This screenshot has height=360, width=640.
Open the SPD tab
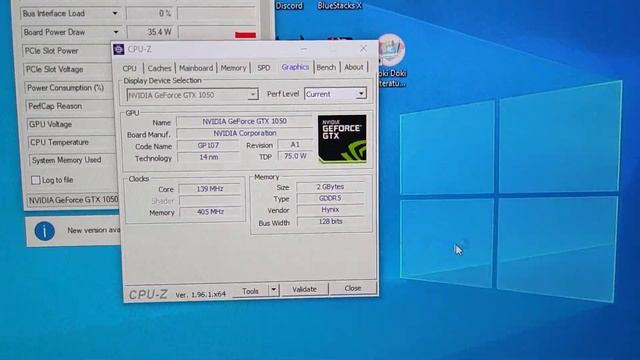264,68
